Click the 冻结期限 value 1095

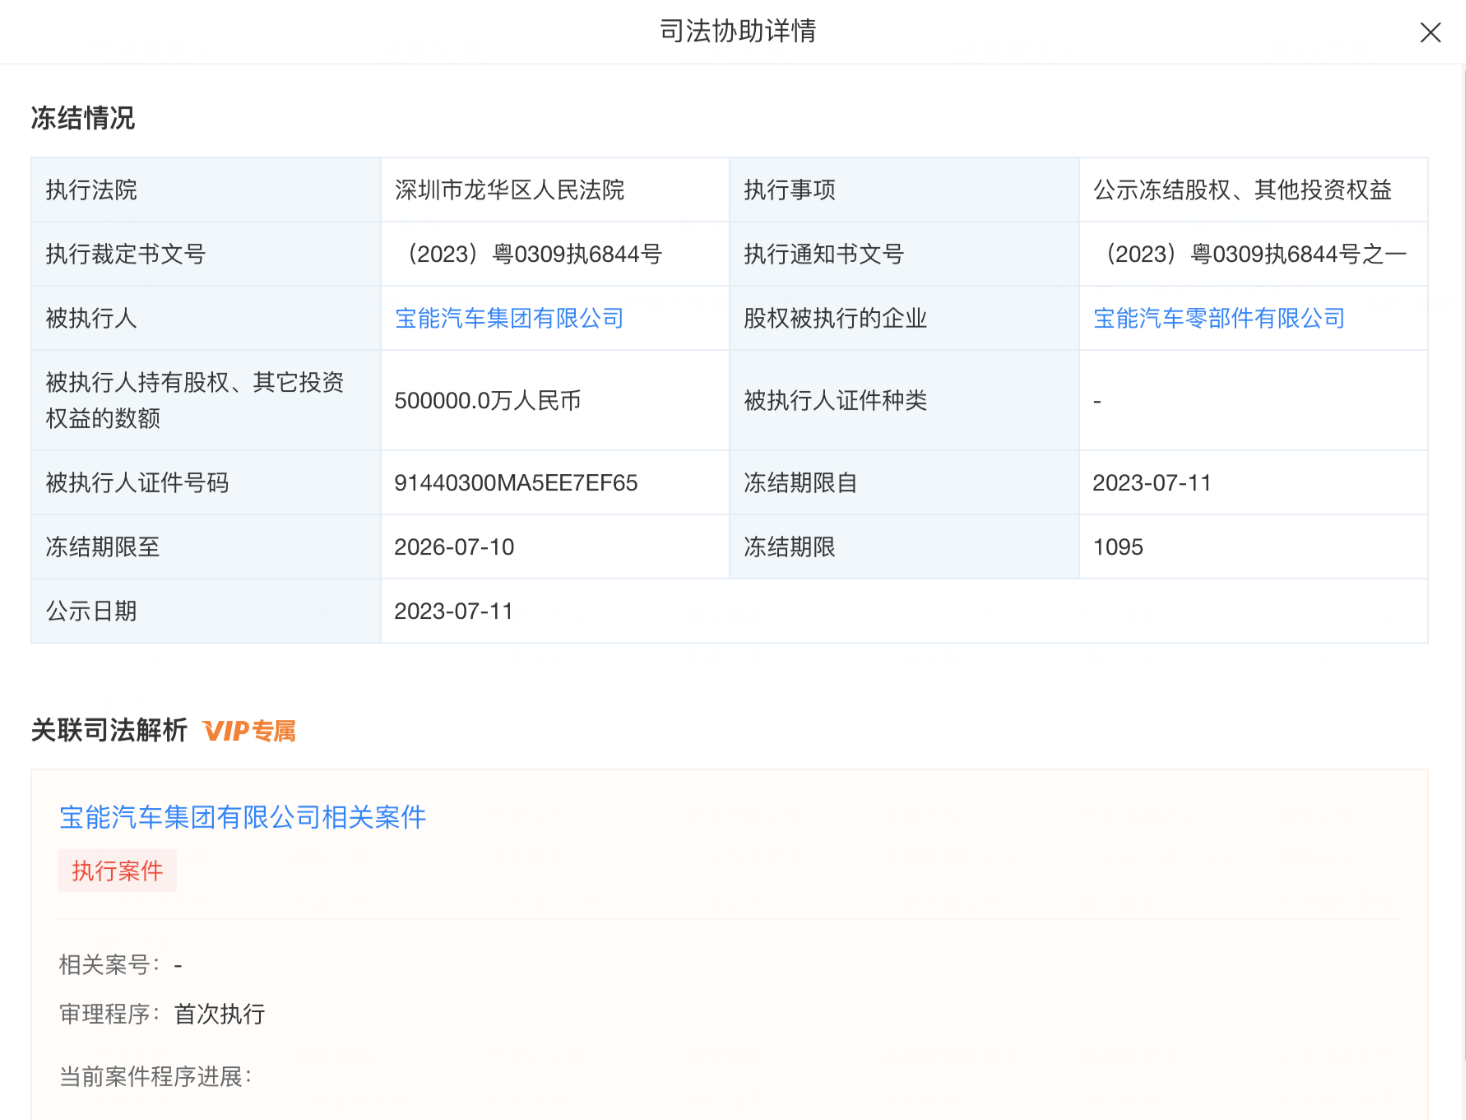point(1118,547)
